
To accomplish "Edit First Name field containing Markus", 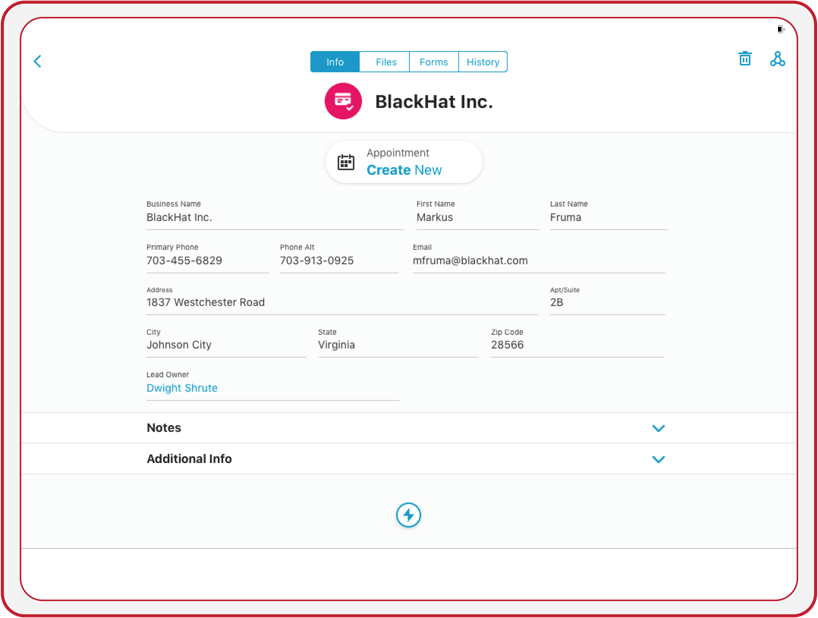I will [477, 217].
